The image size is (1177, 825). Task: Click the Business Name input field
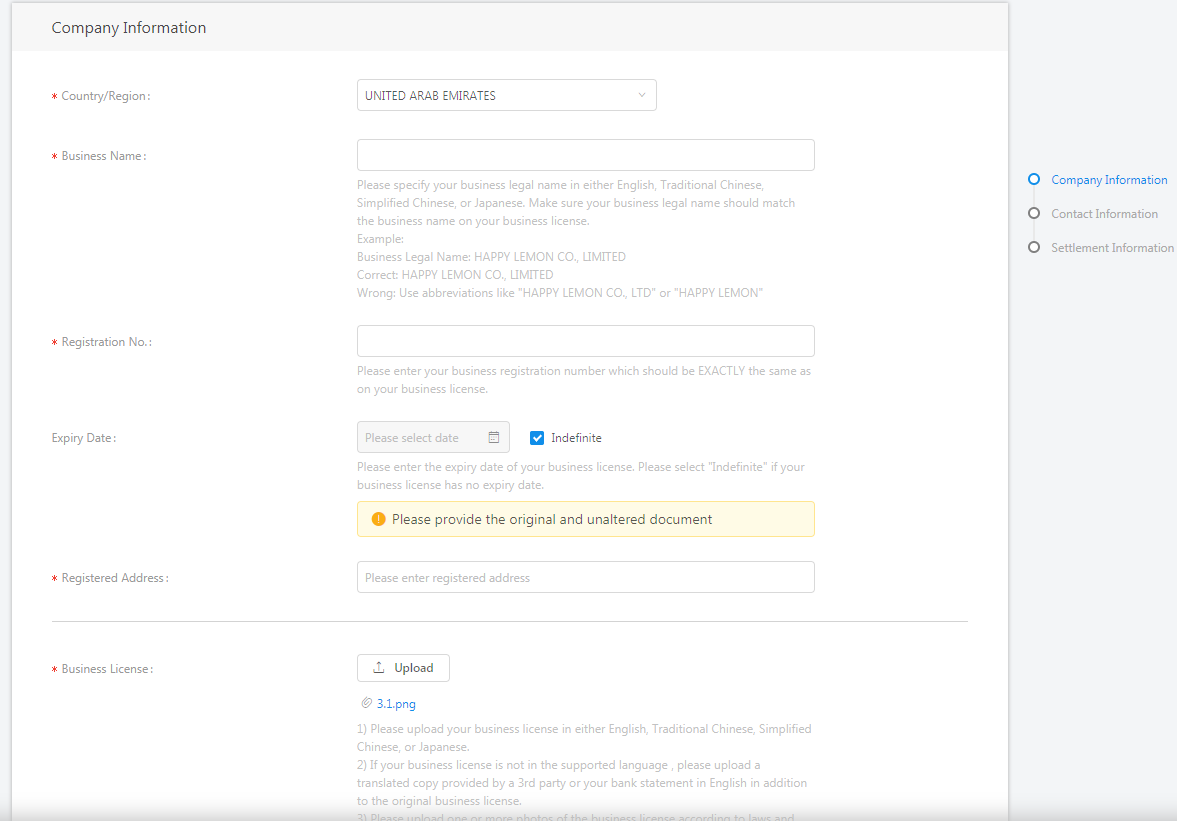coord(585,156)
